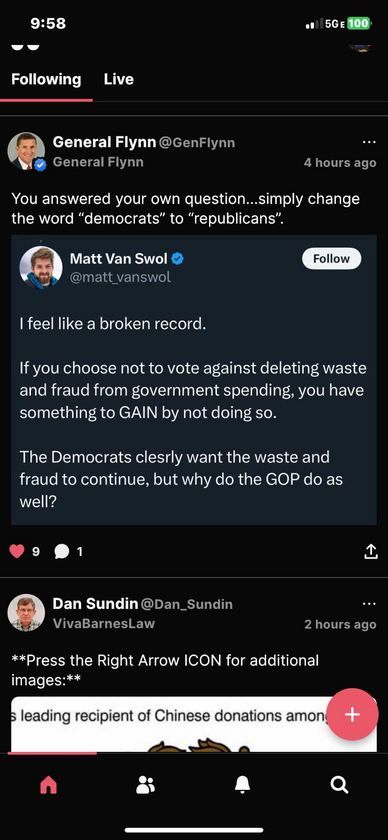The image size is (388, 840).
Task: Share General Flynn's post via upload icon
Action: (x=371, y=552)
